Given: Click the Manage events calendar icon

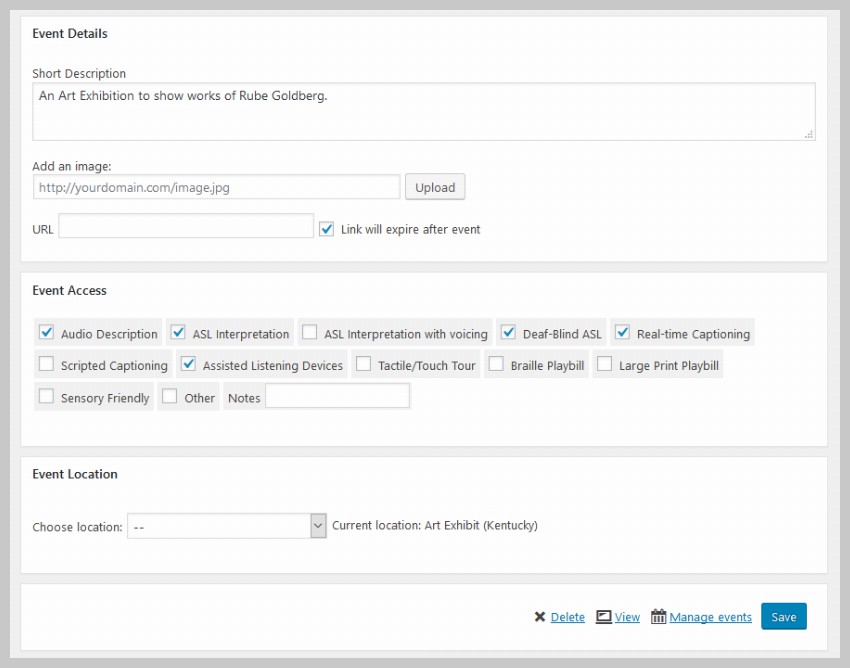Looking at the screenshot, I should click(658, 617).
